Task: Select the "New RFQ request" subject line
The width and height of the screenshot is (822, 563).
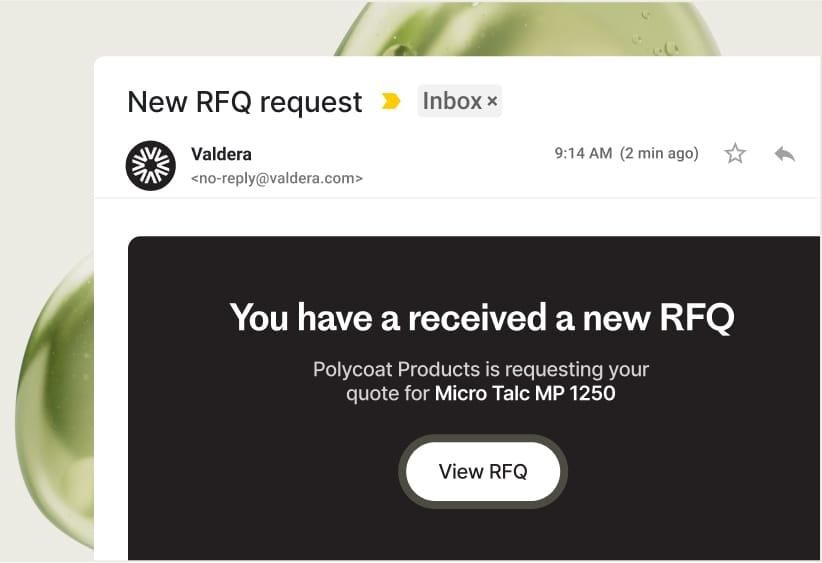Action: 245,102
